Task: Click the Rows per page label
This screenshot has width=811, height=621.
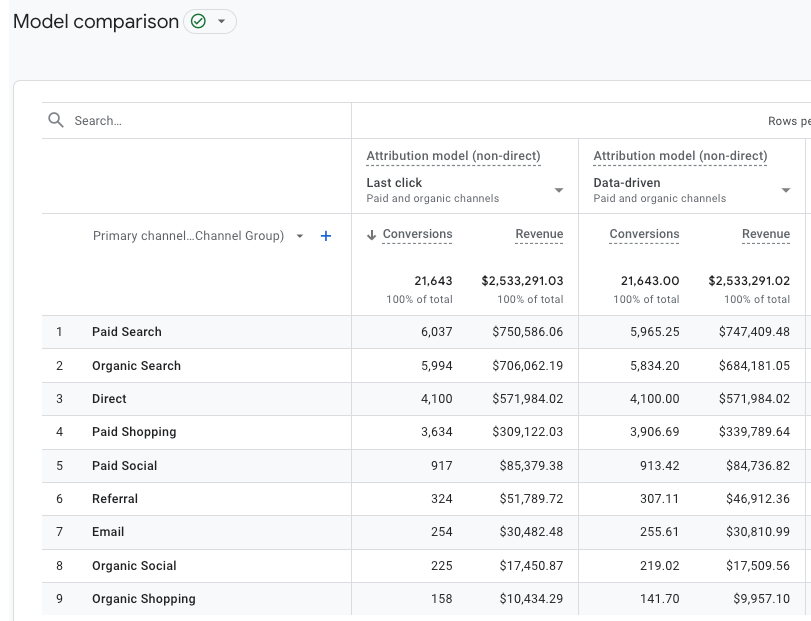Action: coord(789,121)
